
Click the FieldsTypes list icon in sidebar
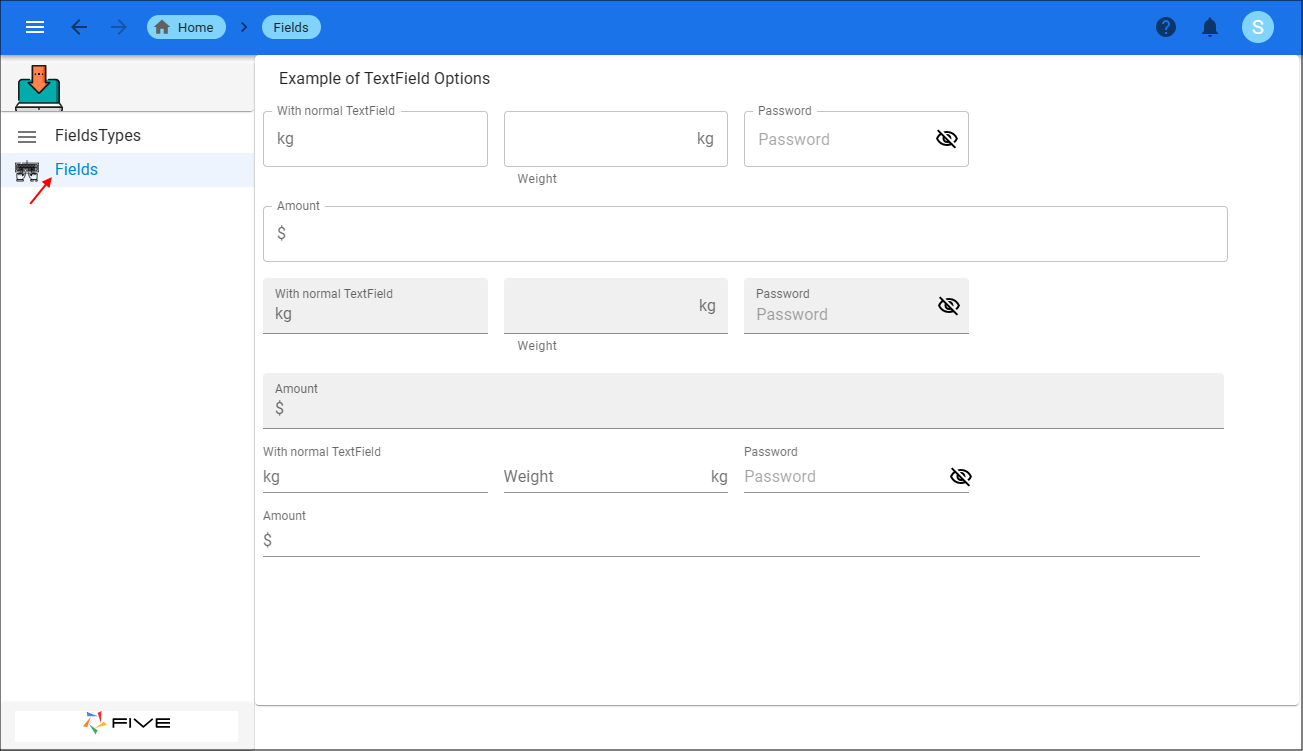pyautogui.click(x=26, y=135)
